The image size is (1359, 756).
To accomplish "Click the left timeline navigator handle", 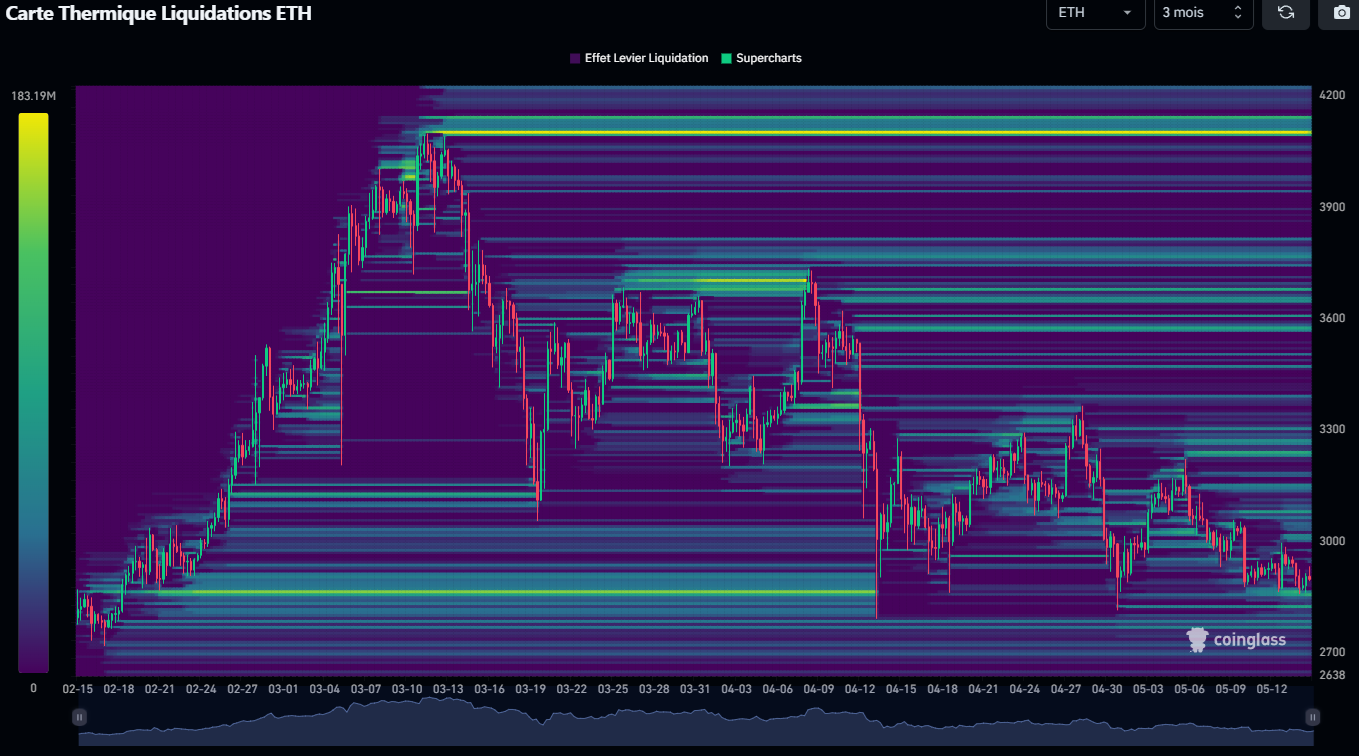I will point(78,717).
